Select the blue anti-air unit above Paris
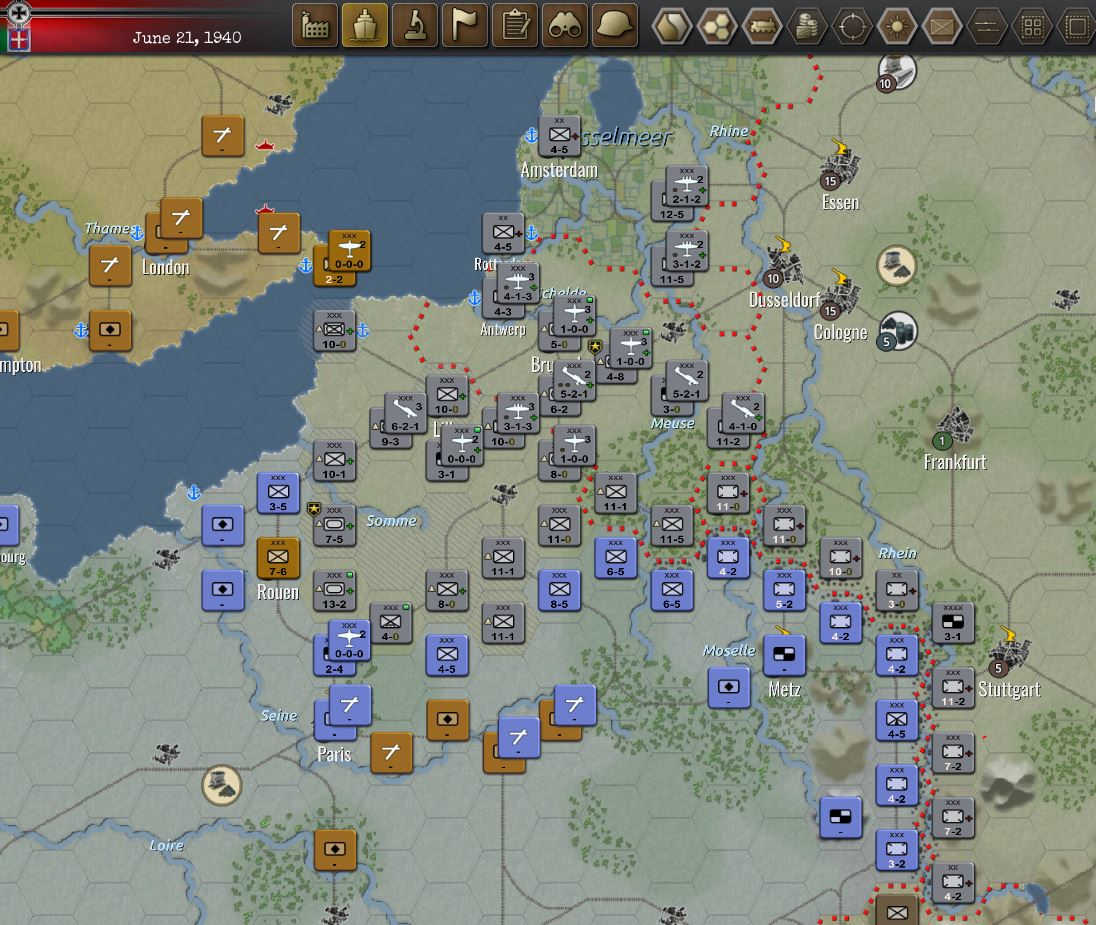 [350, 705]
